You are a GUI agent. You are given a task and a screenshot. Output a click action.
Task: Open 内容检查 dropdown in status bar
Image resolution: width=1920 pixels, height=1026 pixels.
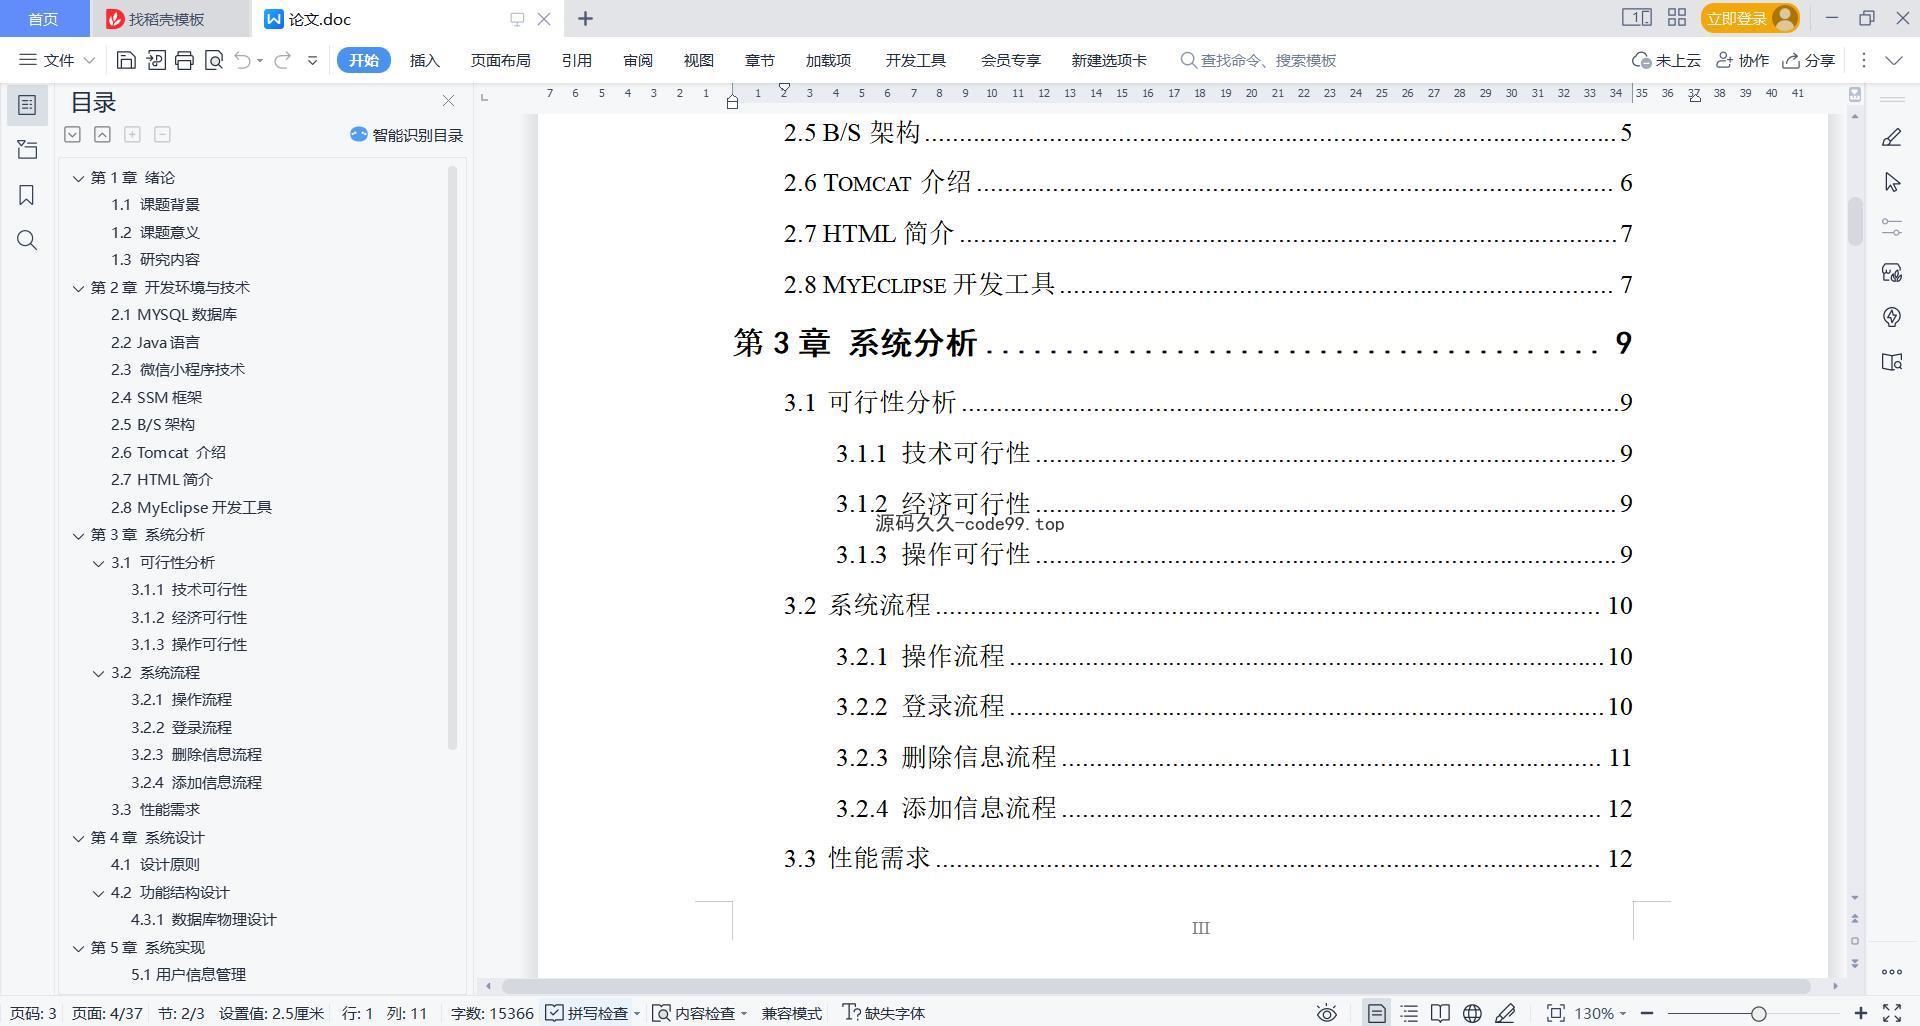pyautogui.click(x=700, y=1013)
